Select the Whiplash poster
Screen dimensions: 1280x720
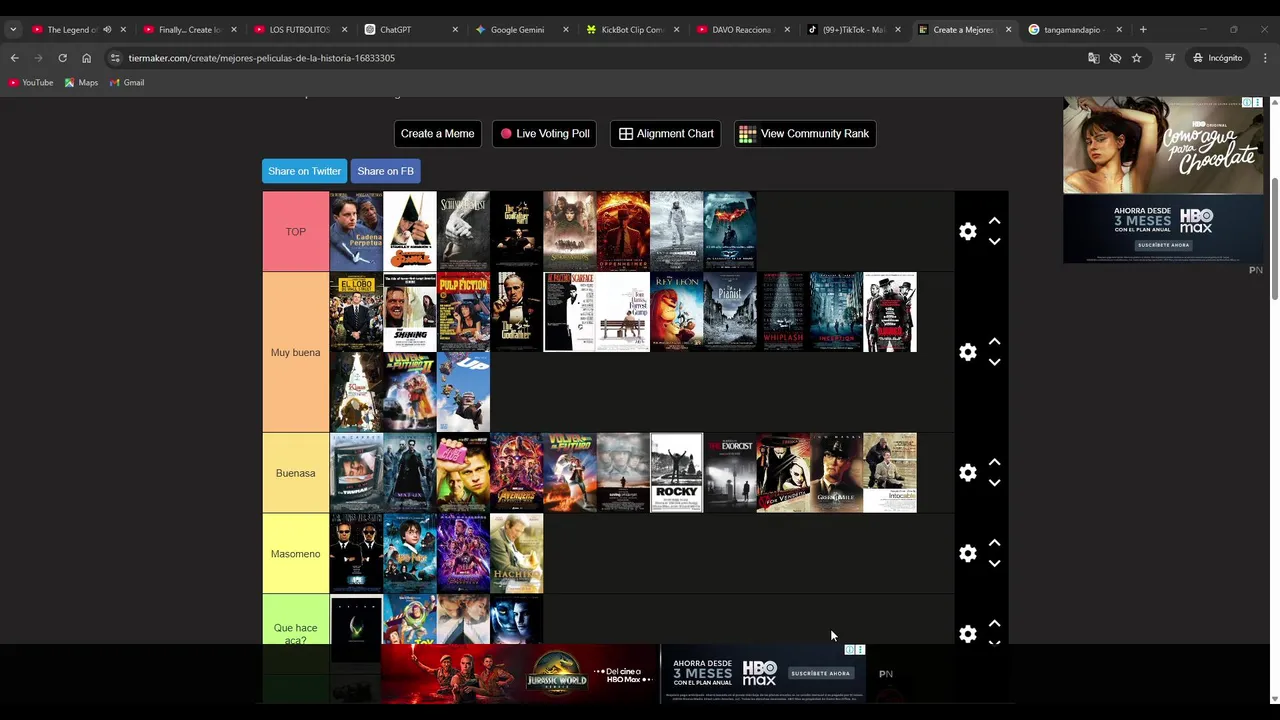(x=783, y=312)
